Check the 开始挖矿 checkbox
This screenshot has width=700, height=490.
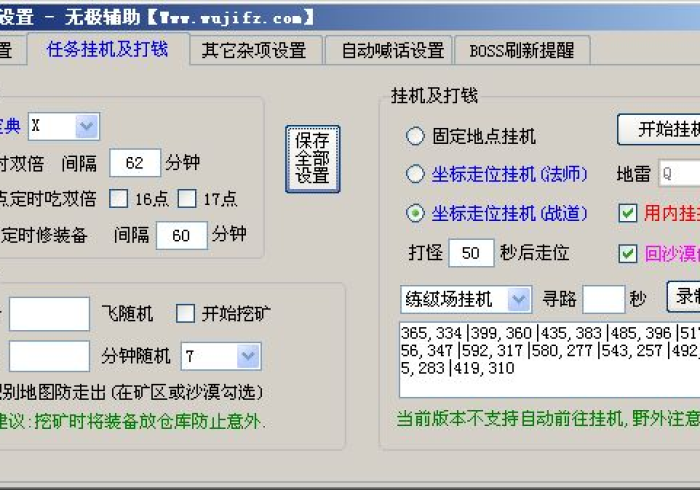tap(185, 314)
